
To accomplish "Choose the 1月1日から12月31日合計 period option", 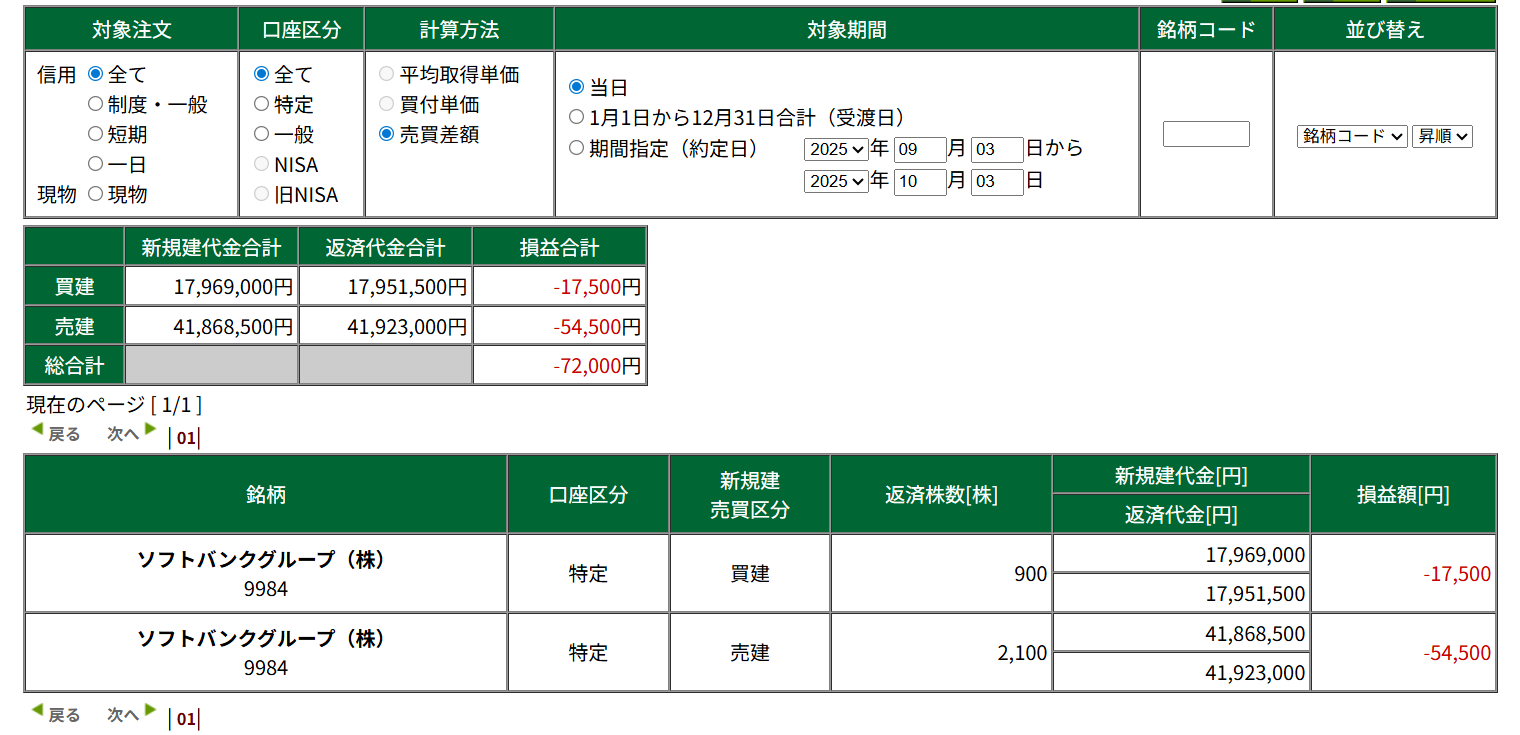I will click(576, 117).
